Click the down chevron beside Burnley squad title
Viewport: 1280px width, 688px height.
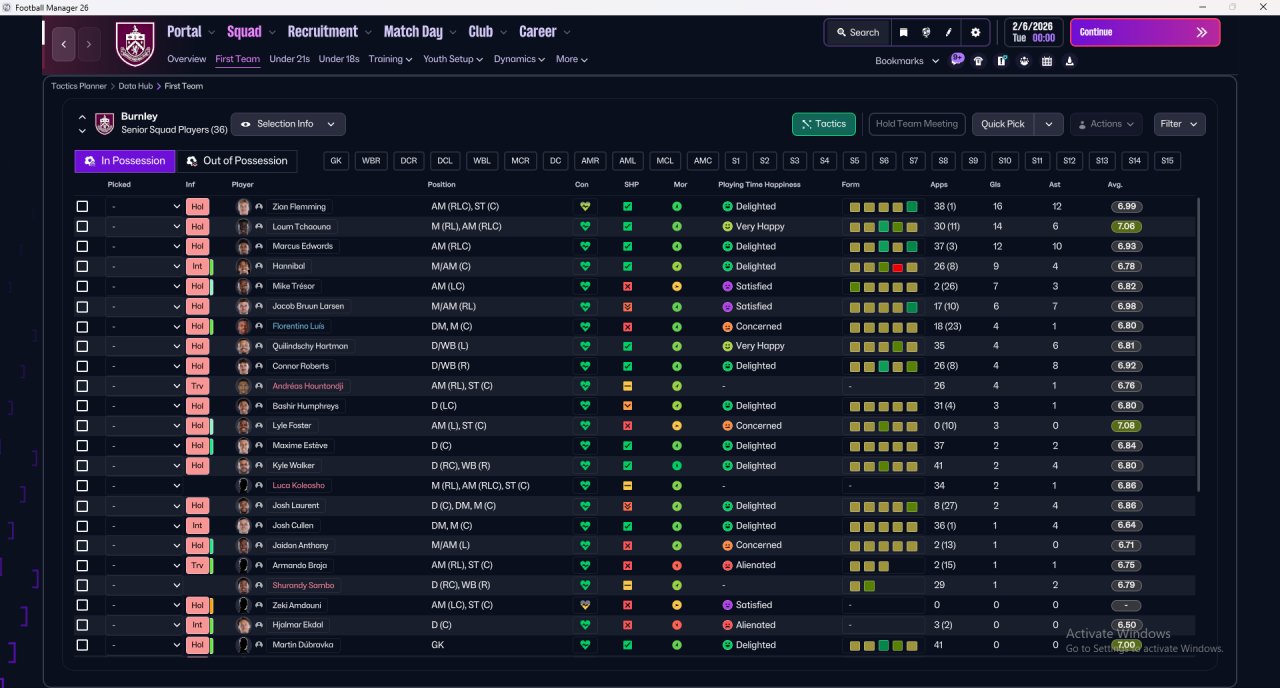tap(82, 131)
